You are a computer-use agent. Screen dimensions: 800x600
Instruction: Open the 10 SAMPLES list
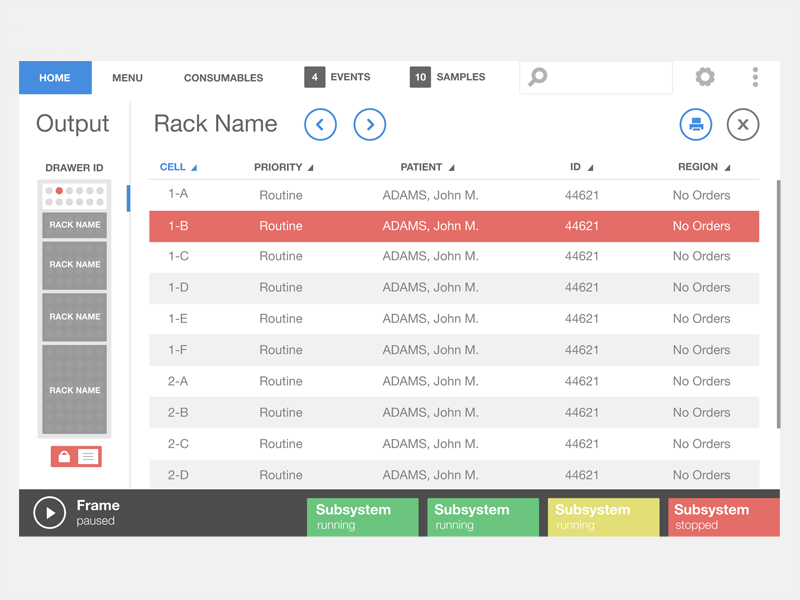click(450, 77)
